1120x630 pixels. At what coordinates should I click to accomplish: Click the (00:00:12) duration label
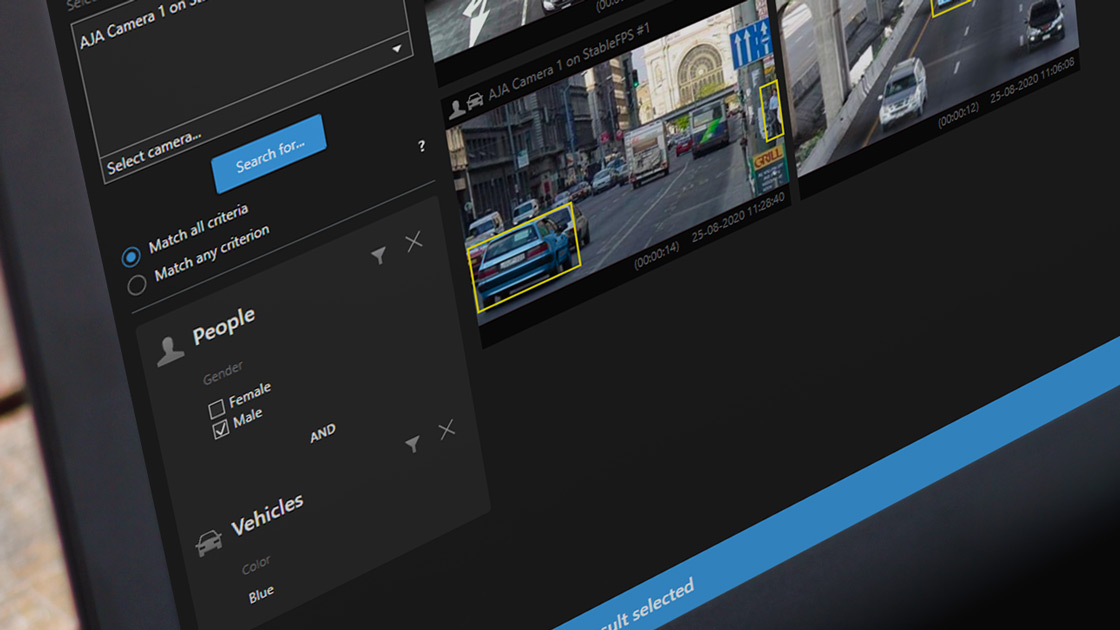pos(958,115)
